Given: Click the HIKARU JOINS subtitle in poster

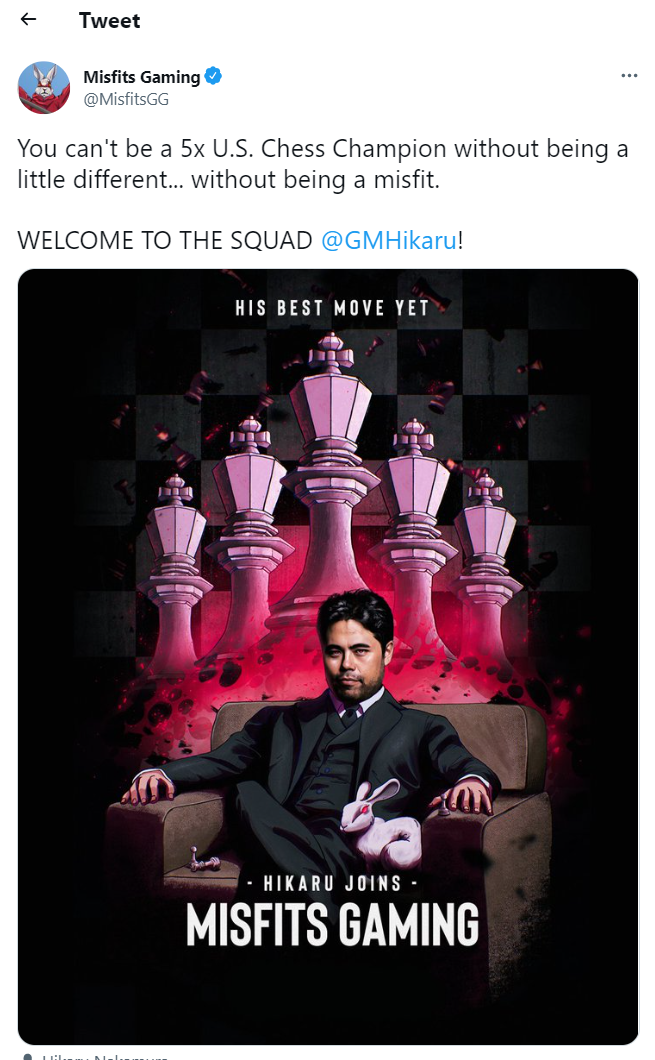Looking at the screenshot, I should [x=332, y=884].
